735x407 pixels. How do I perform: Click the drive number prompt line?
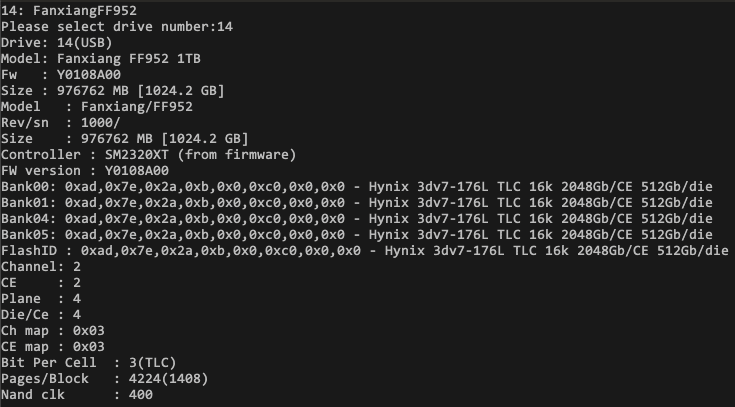(x=117, y=26)
